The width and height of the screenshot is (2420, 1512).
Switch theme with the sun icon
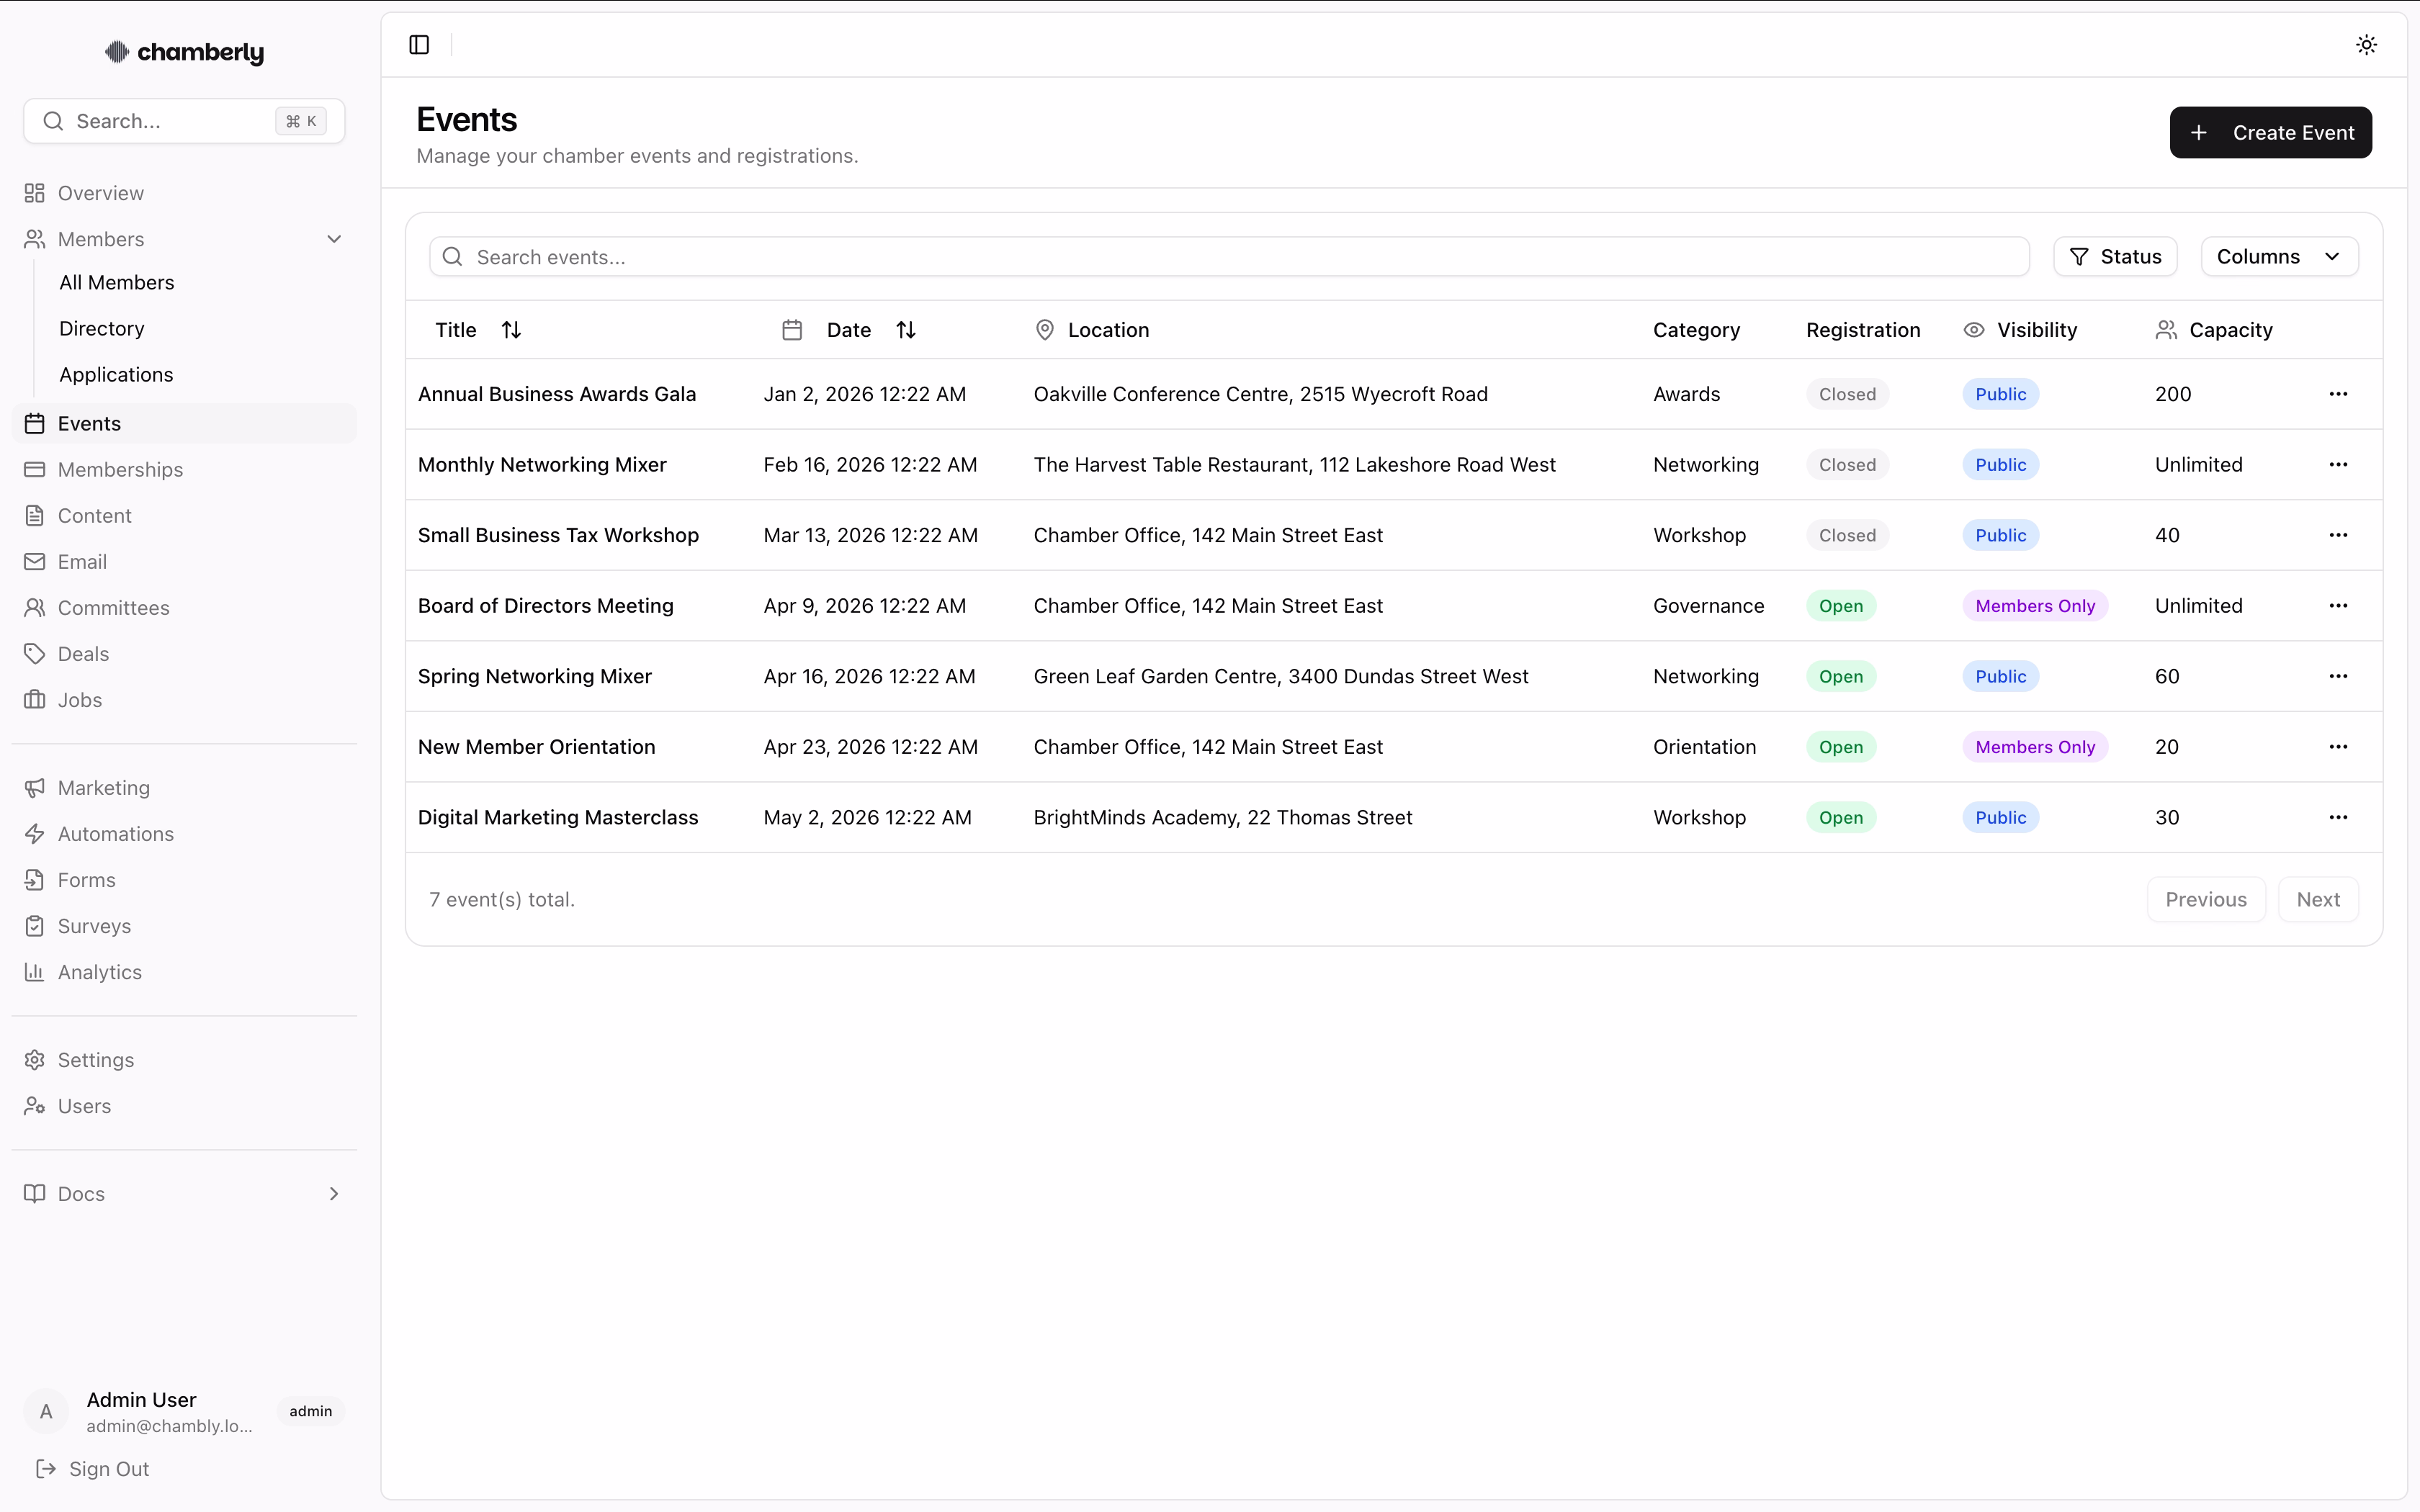pos(2366,45)
